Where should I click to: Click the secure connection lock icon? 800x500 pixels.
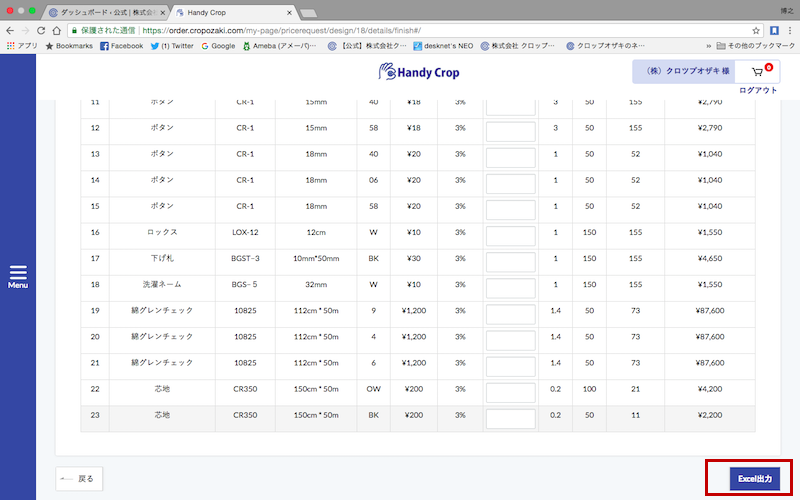point(74,31)
